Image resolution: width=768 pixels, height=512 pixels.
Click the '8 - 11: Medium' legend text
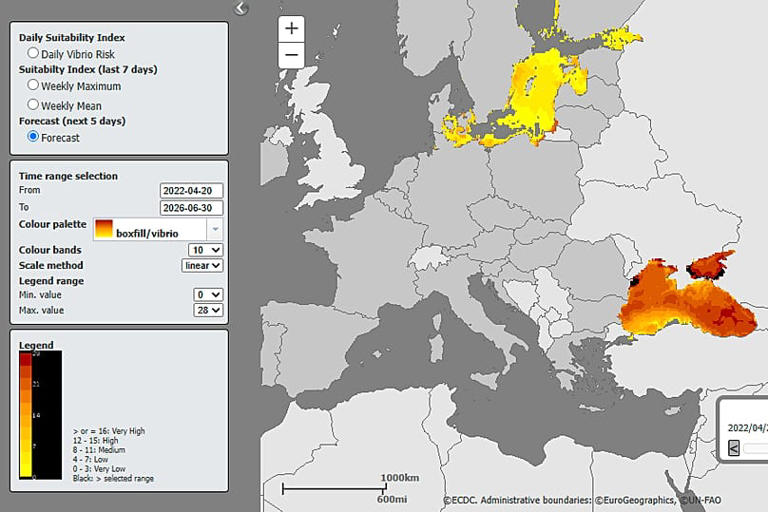[99, 450]
